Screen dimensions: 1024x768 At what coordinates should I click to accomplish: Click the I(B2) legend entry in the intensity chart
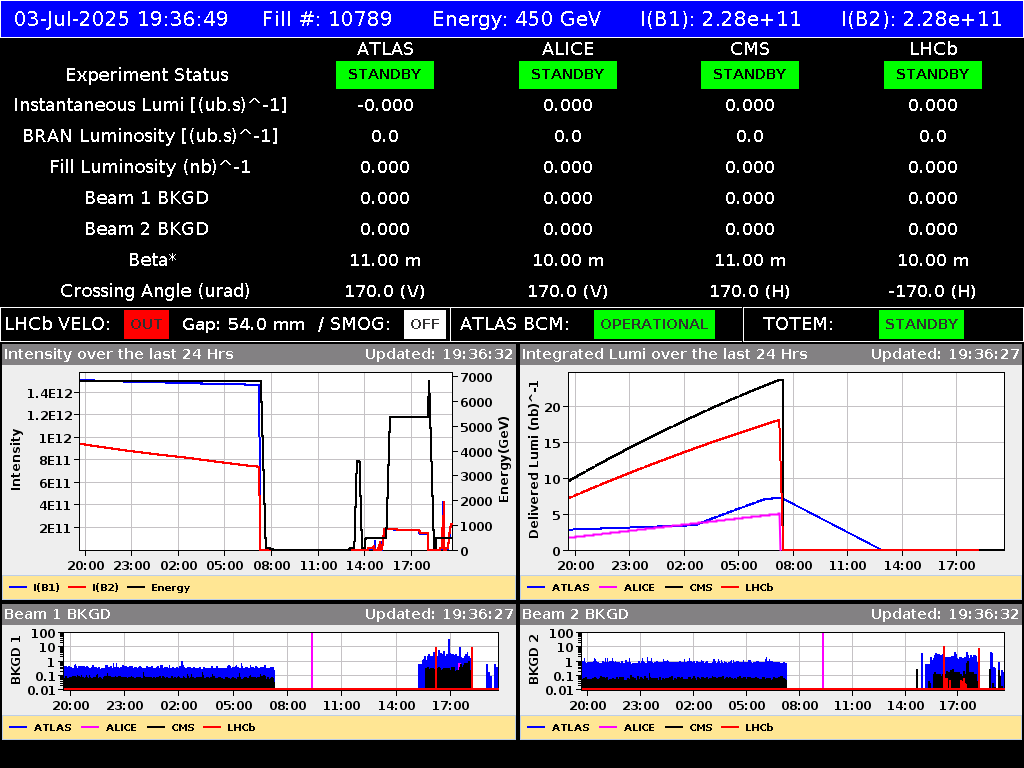pyautogui.click(x=94, y=588)
